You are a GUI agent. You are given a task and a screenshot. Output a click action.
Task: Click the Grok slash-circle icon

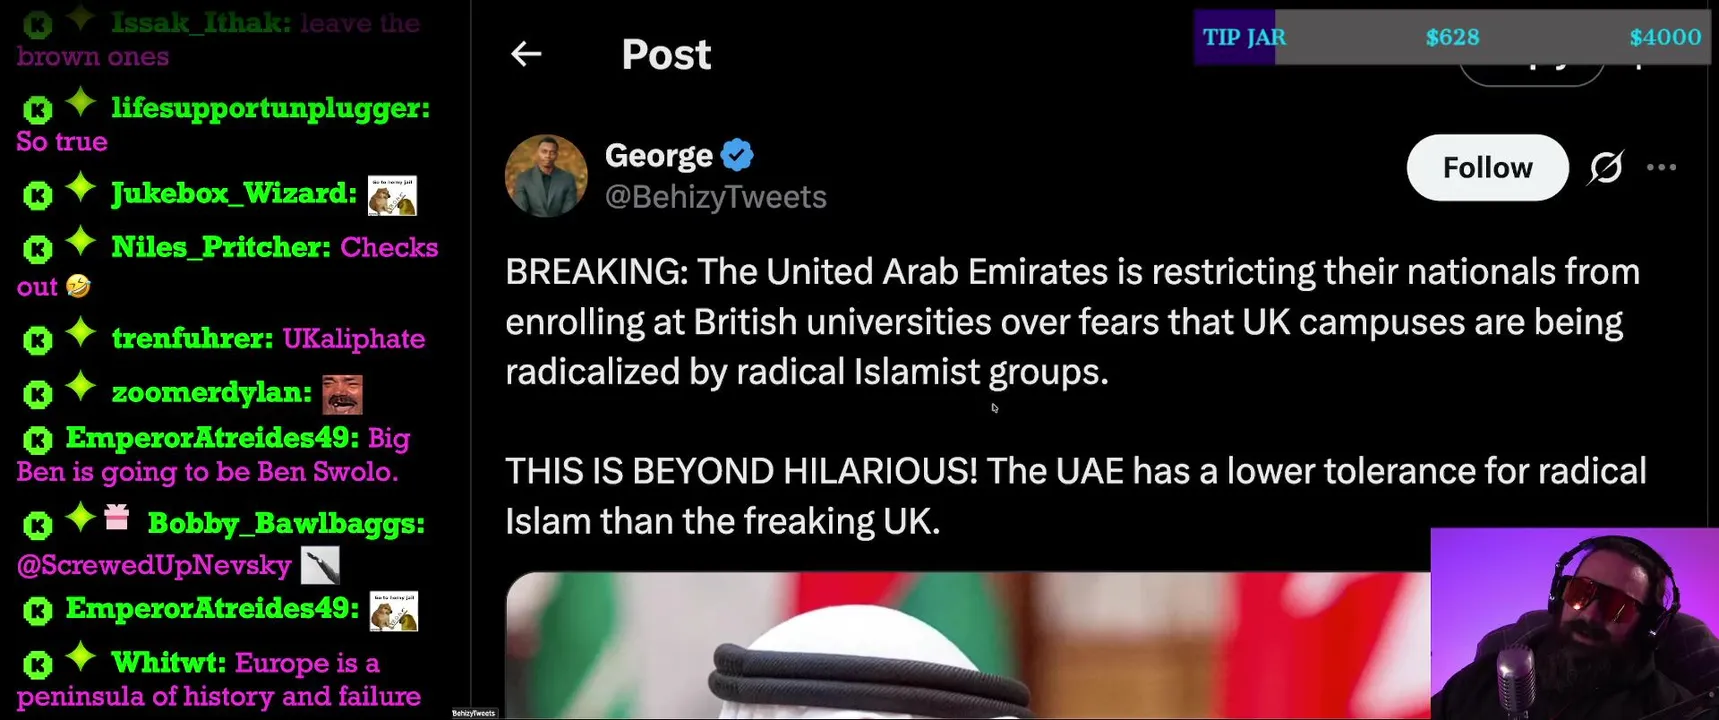(x=1606, y=168)
